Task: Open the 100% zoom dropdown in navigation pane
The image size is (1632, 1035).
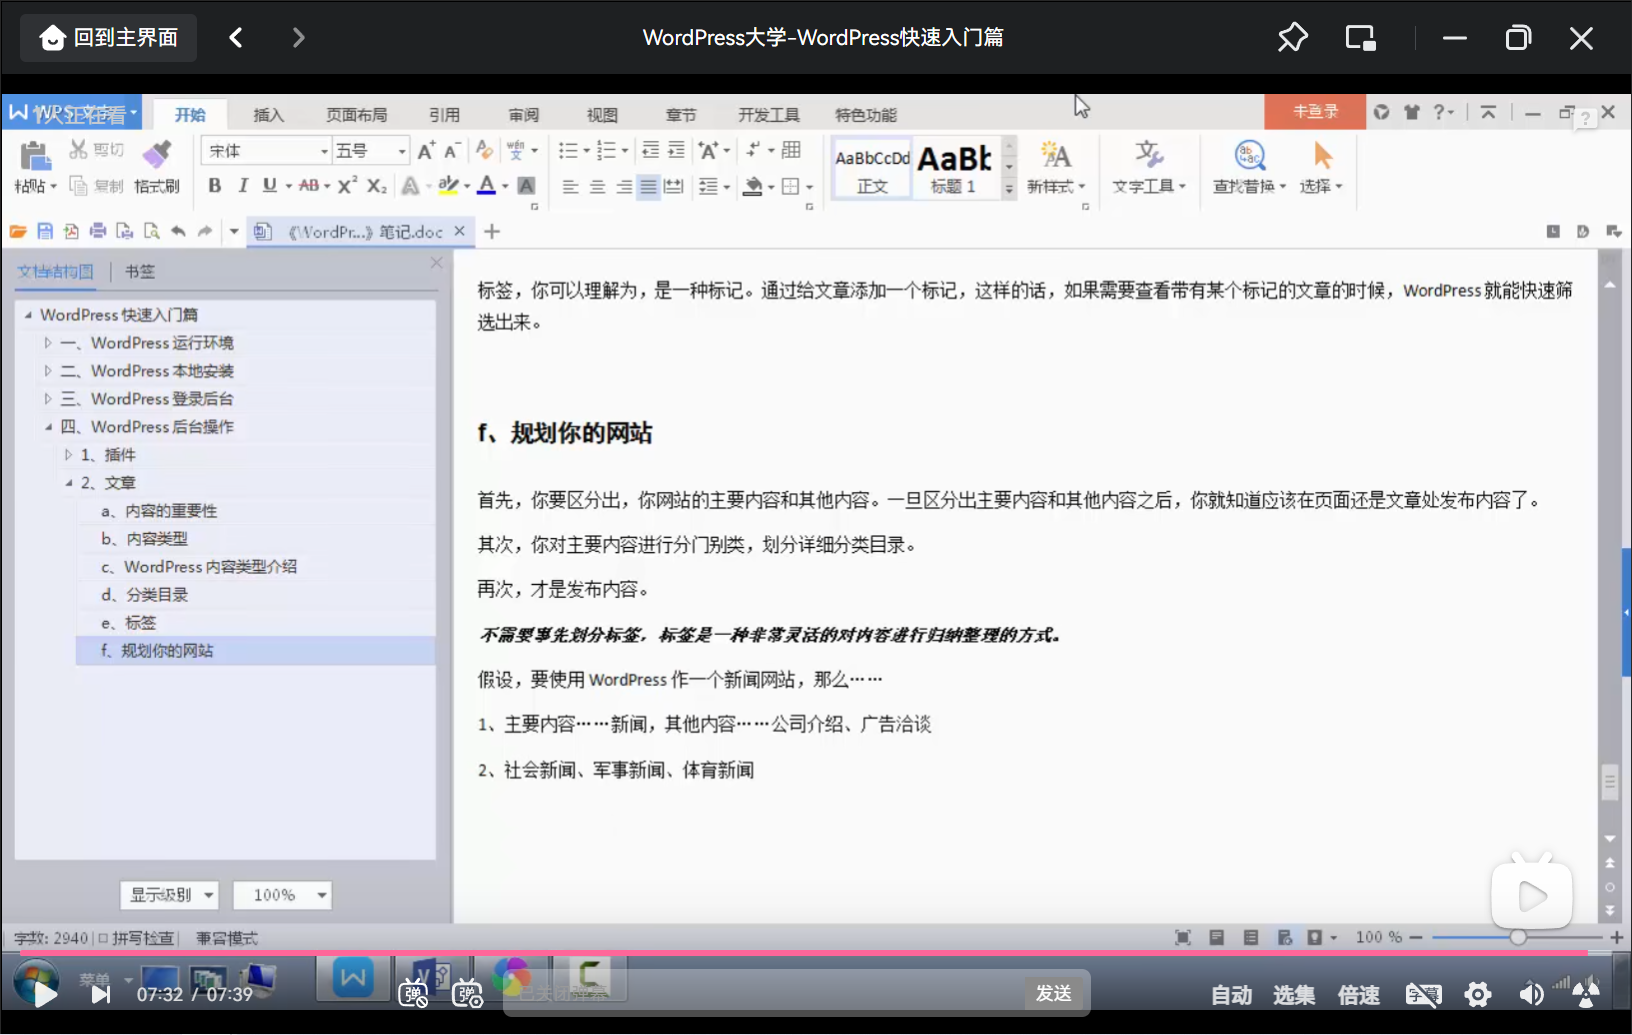Action: pyautogui.click(x=282, y=895)
